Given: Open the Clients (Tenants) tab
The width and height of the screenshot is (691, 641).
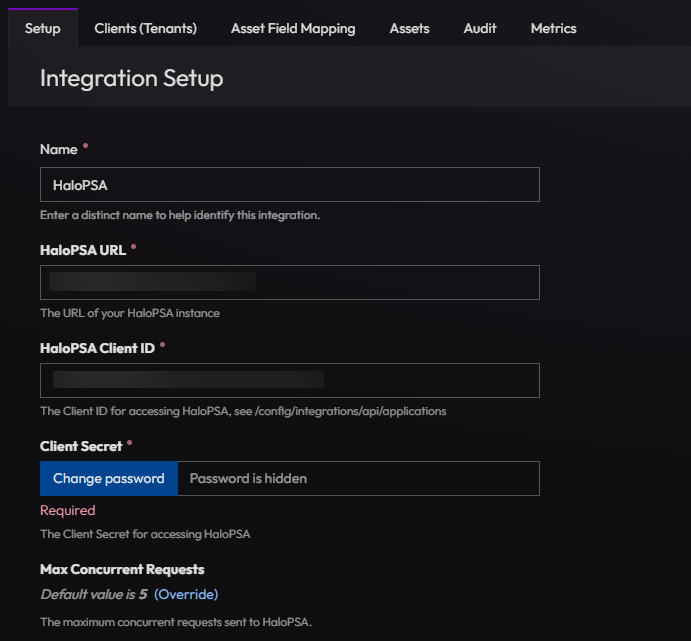Looking at the screenshot, I should [x=145, y=28].
